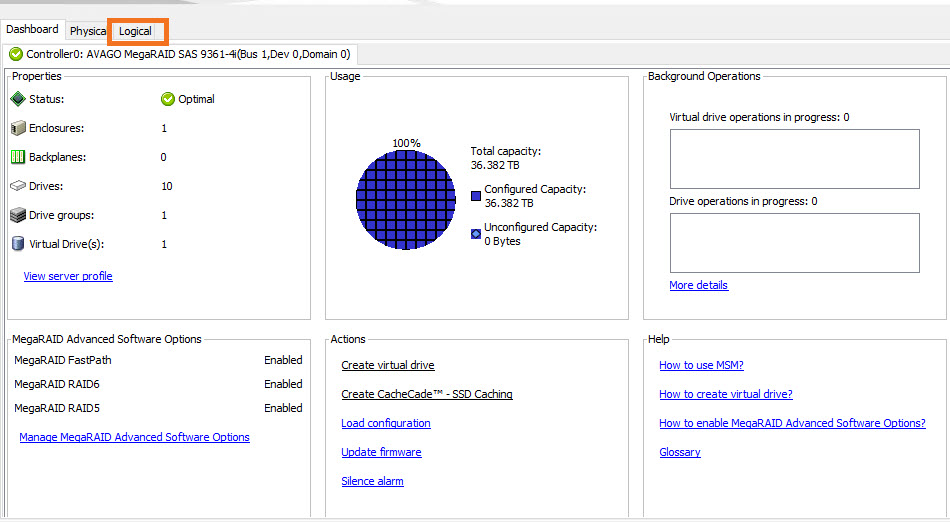The image size is (950, 522).
Task: Open the Glossary help link
Action: (680, 452)
